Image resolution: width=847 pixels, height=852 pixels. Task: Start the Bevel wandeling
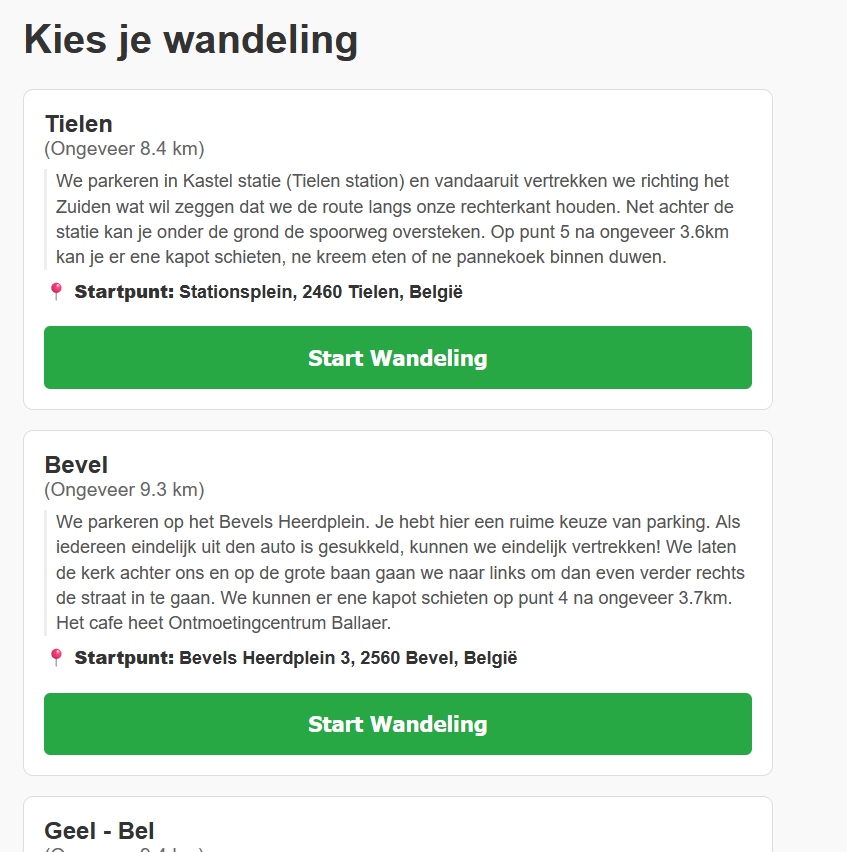[x=397, y=724]
